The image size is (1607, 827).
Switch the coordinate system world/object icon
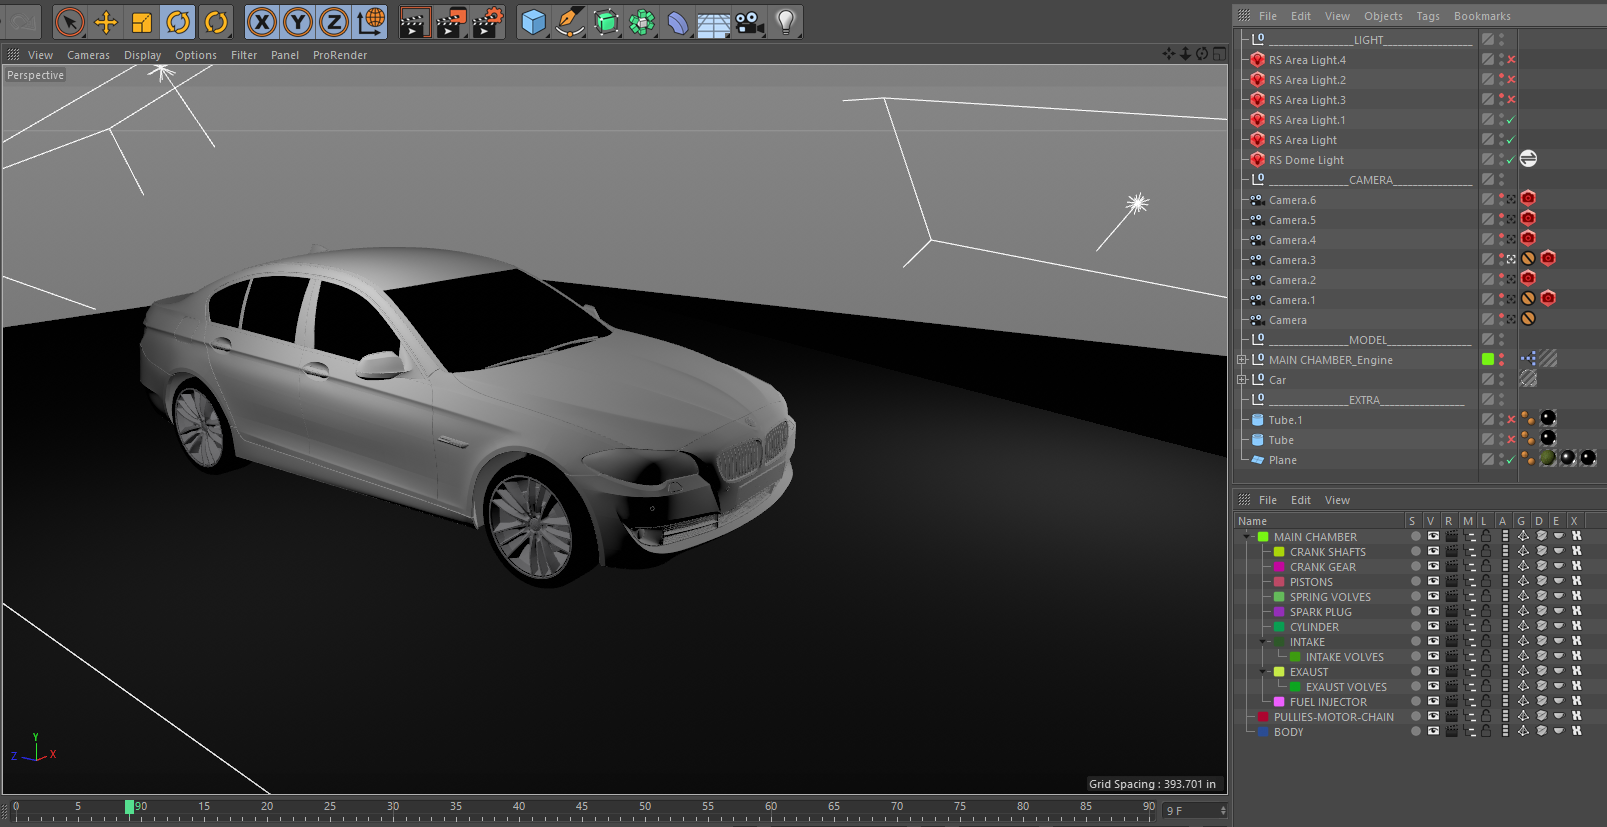tap(371, 22)
